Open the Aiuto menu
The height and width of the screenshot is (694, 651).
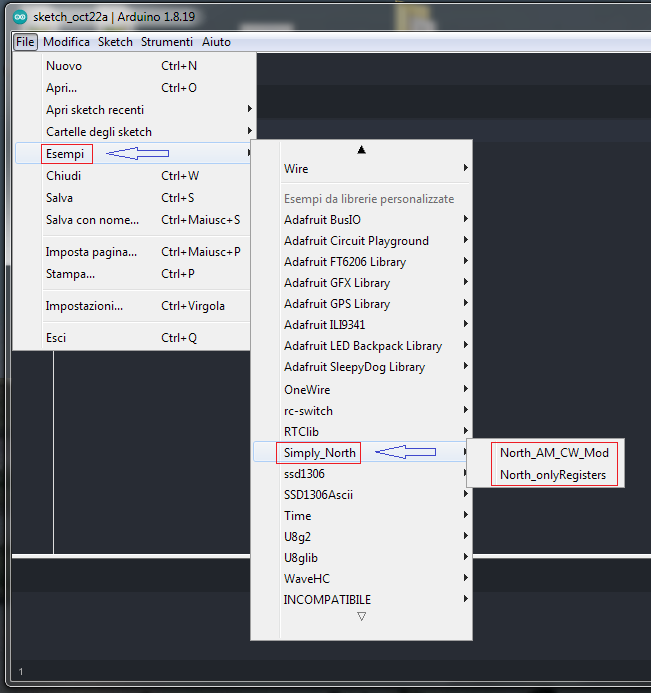coord(216,42)
